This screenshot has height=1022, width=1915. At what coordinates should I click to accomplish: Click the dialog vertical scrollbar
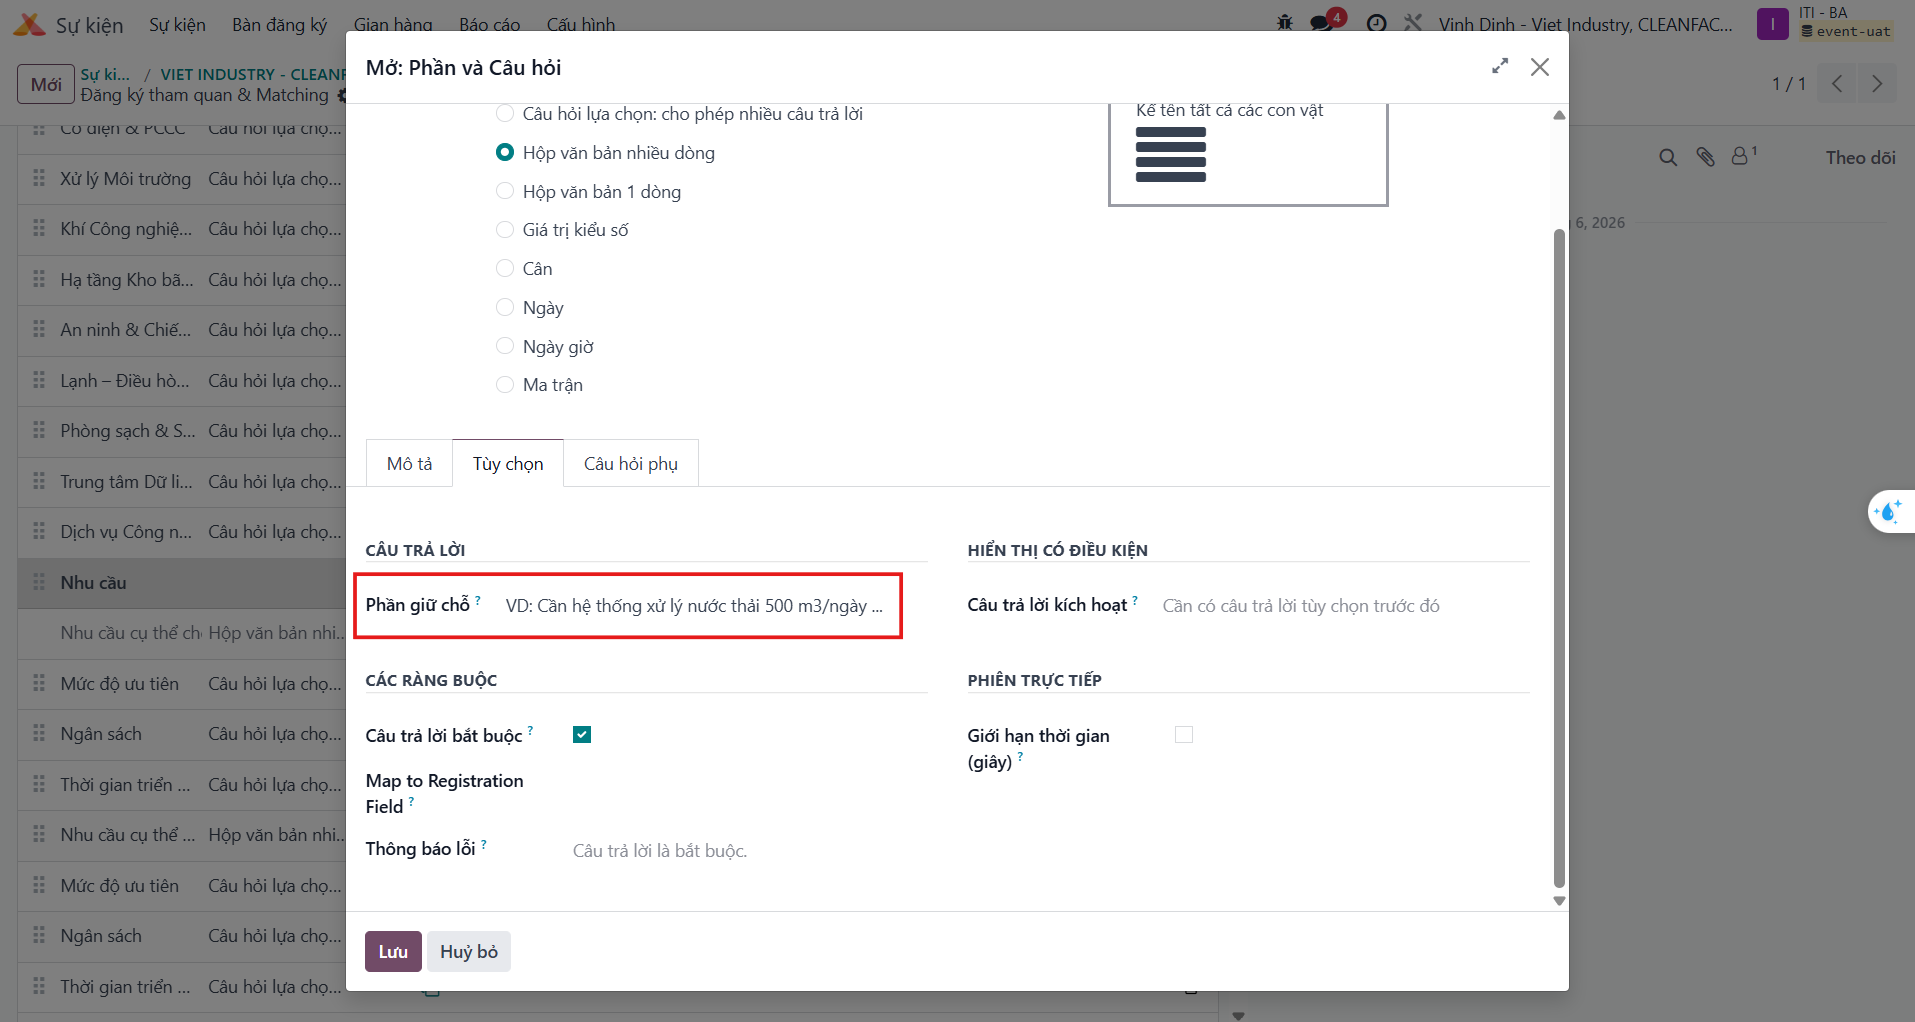(x=1559, y=558)
